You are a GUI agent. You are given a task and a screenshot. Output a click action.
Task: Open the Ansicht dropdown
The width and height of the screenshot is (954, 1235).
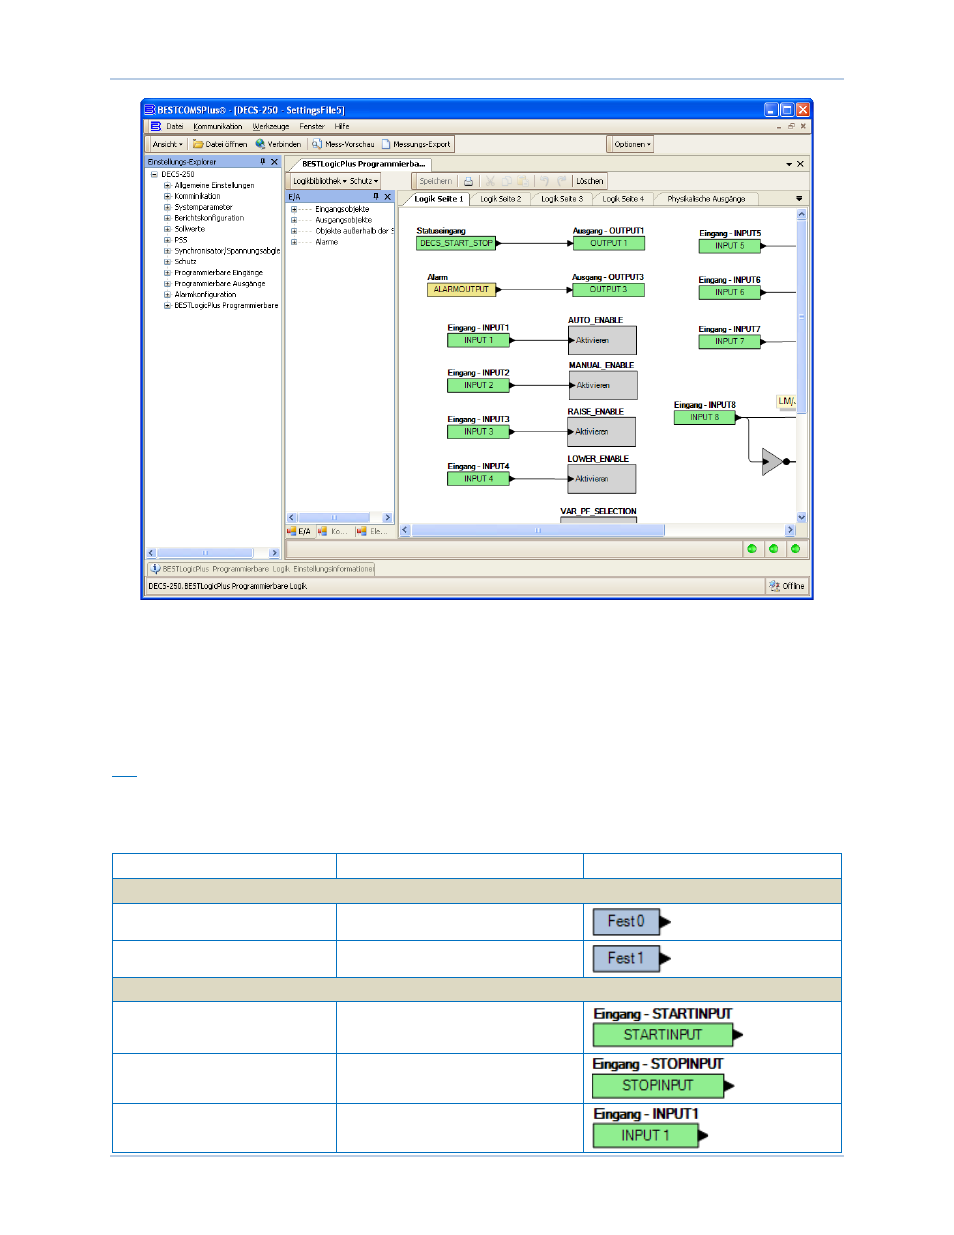tap(168, 144)
